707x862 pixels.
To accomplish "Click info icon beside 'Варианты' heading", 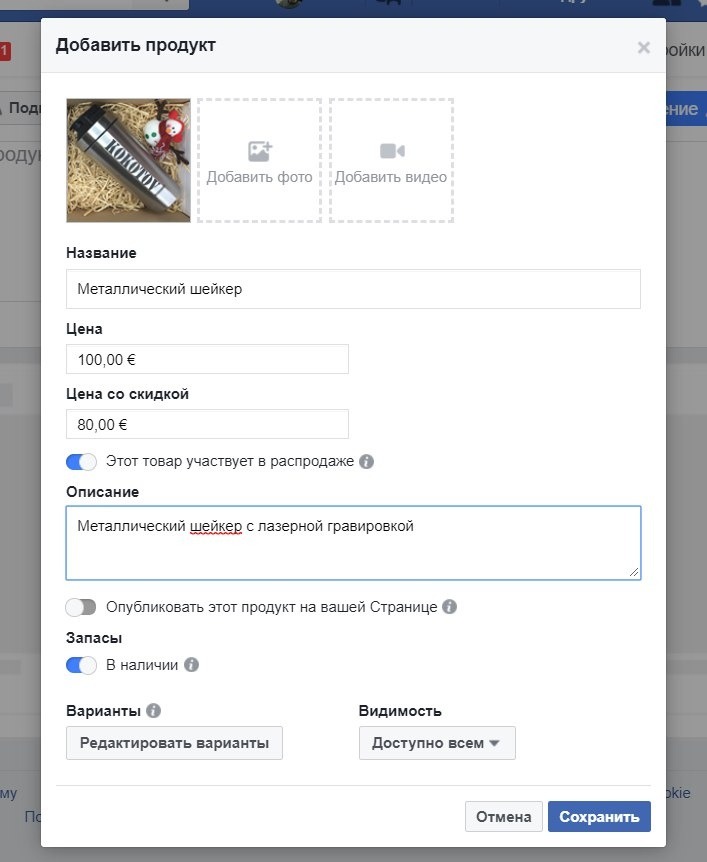I will (x=153, y=710).
